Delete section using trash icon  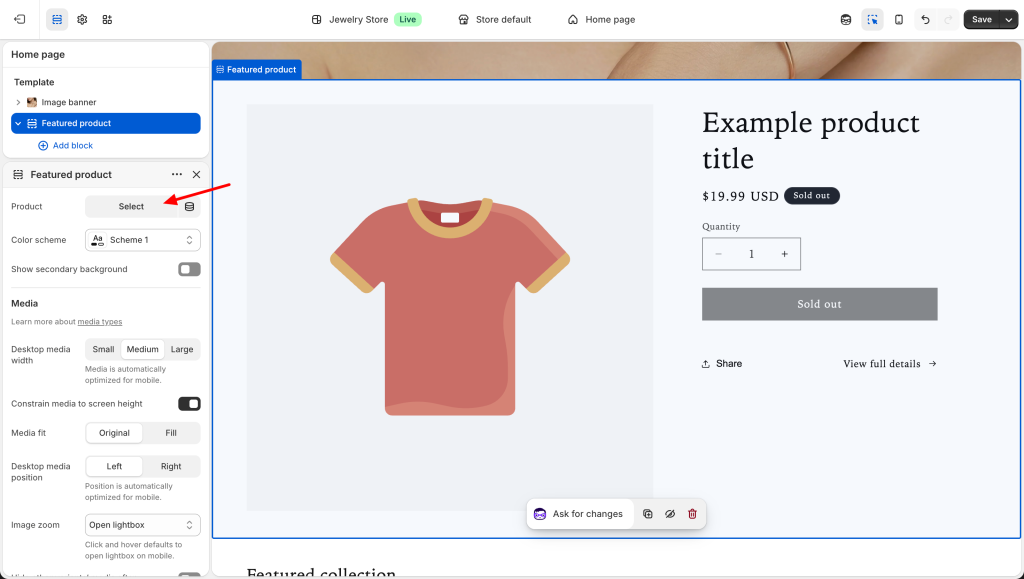click(692, 514)
